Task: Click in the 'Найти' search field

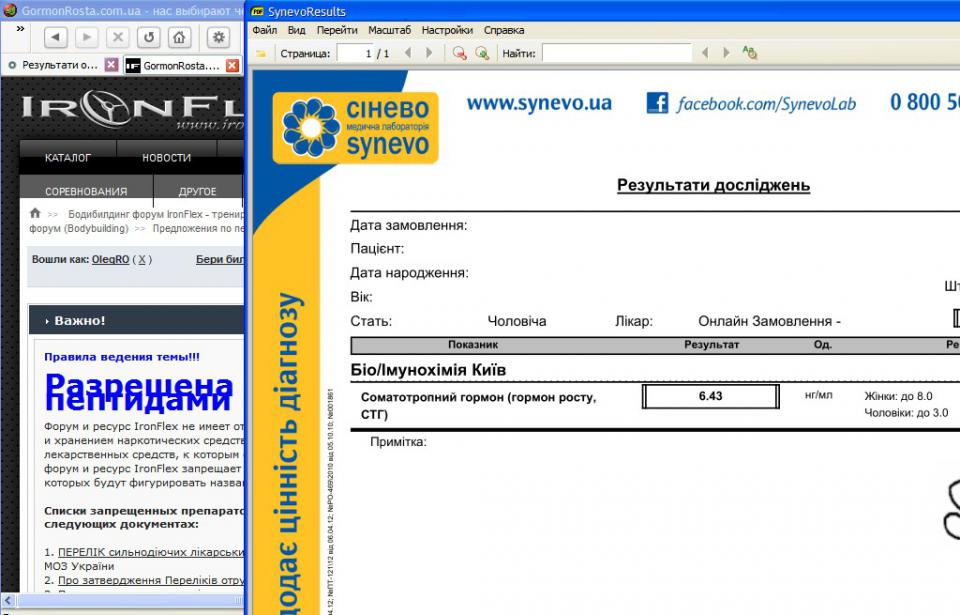Action: point(616,53)
